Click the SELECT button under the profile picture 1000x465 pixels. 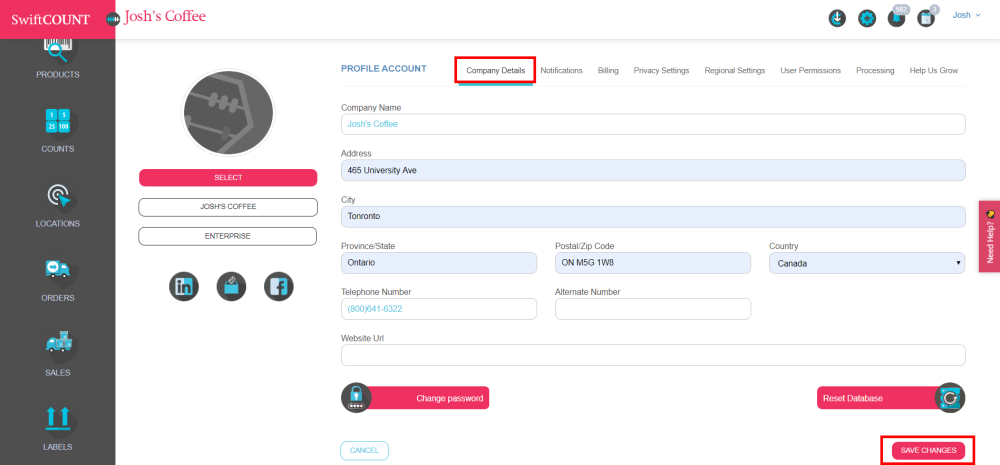[x=228, y=177]
